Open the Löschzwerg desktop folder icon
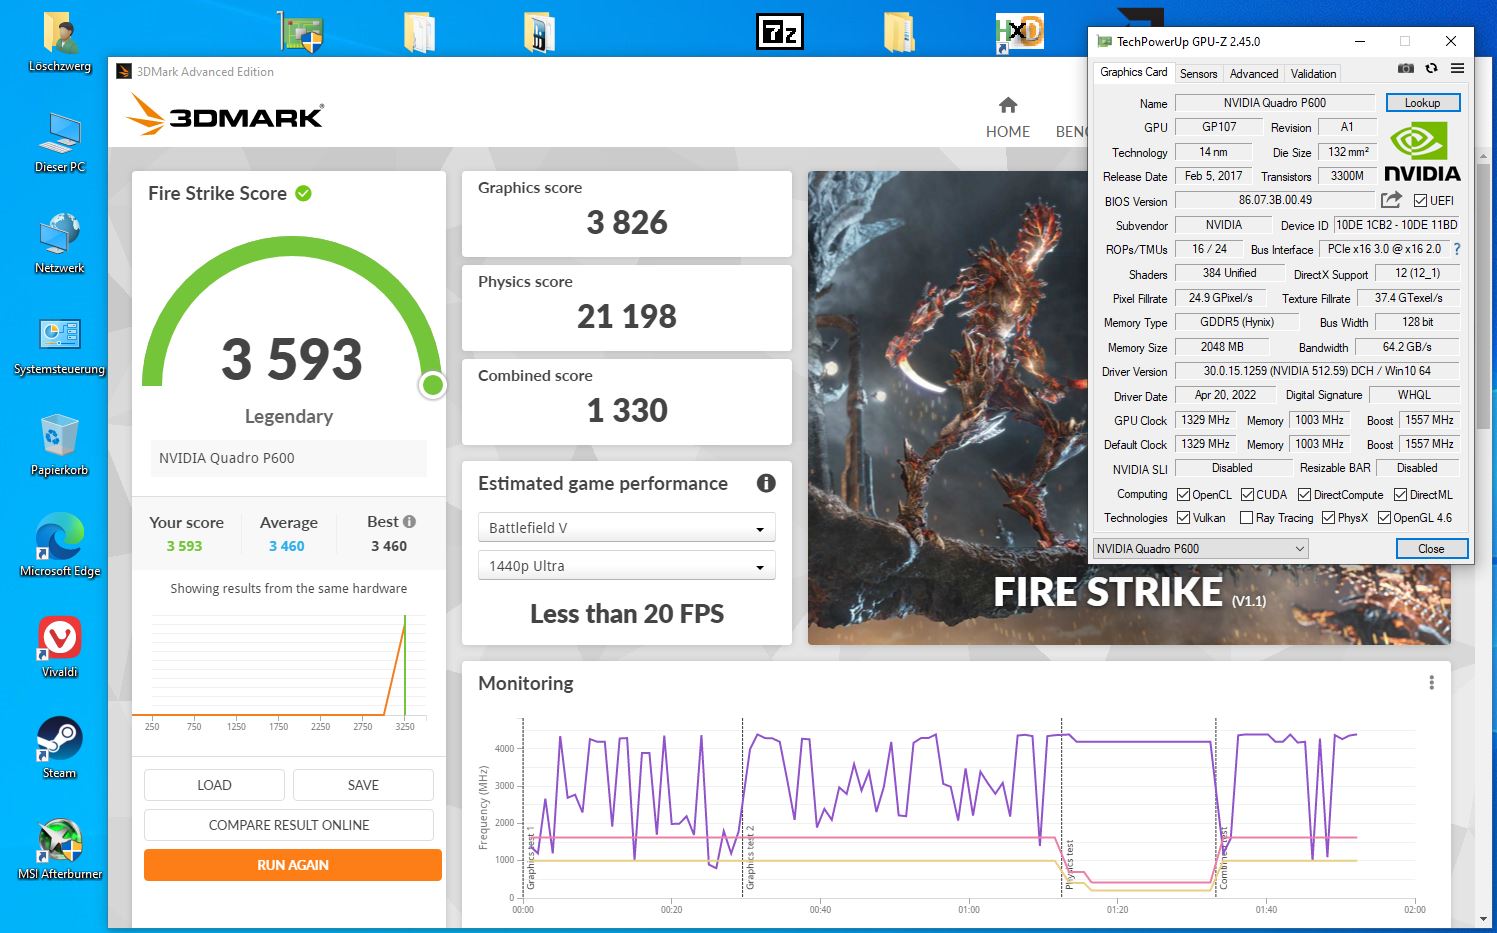The width and height of the screenshot is (1497, 933). [59, 35]
